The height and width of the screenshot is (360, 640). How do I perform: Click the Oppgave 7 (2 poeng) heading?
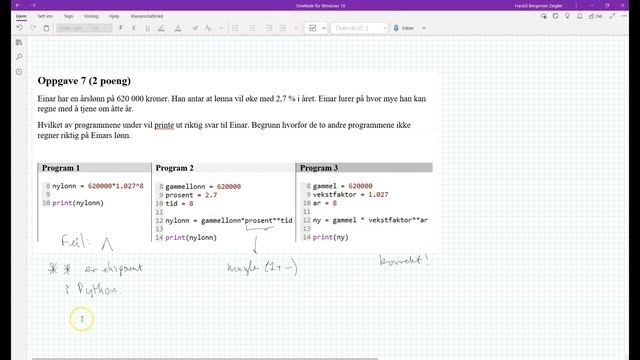[x=84, y=81]
